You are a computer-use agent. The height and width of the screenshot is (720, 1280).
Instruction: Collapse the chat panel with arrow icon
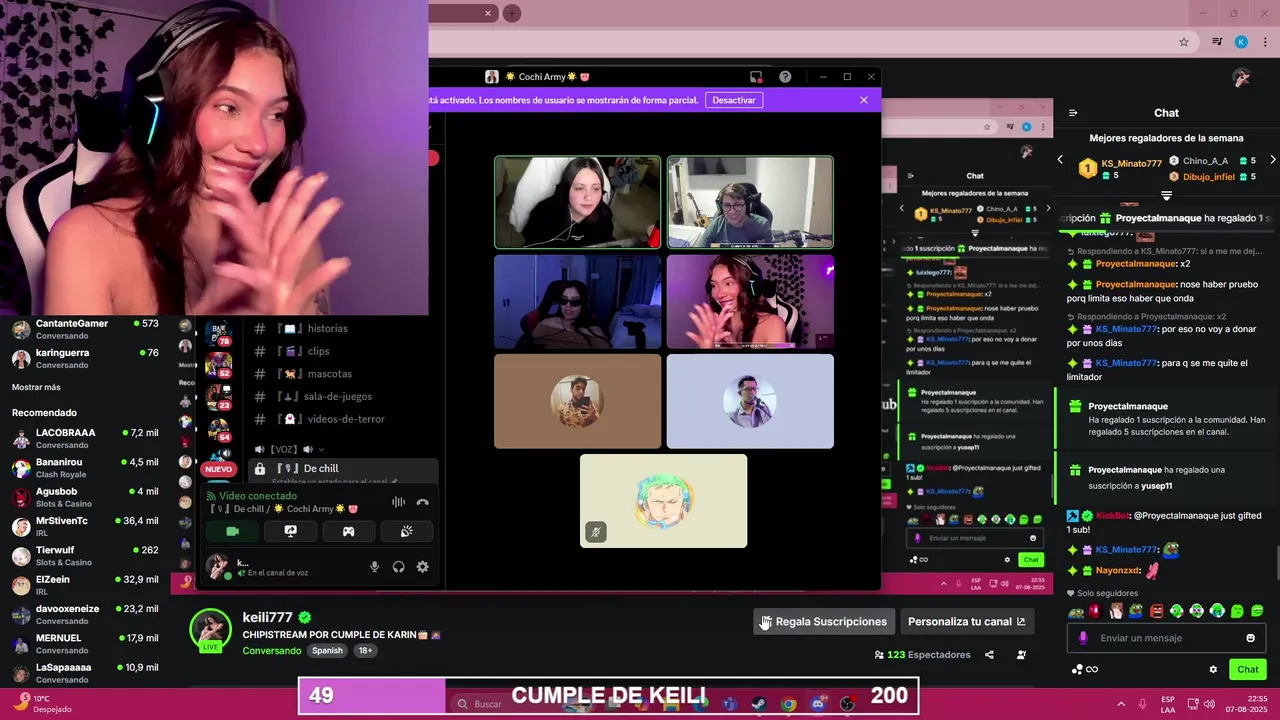pos(1073,113)
